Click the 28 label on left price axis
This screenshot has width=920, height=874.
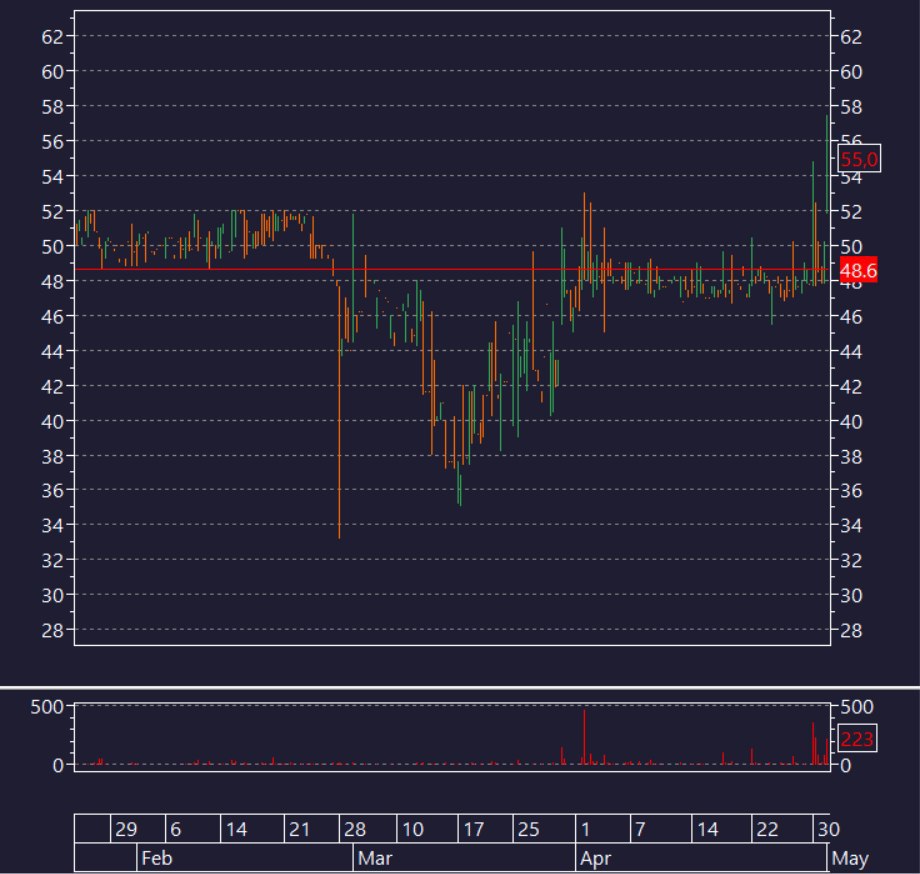pyautogui.click(x=52, y=630)
